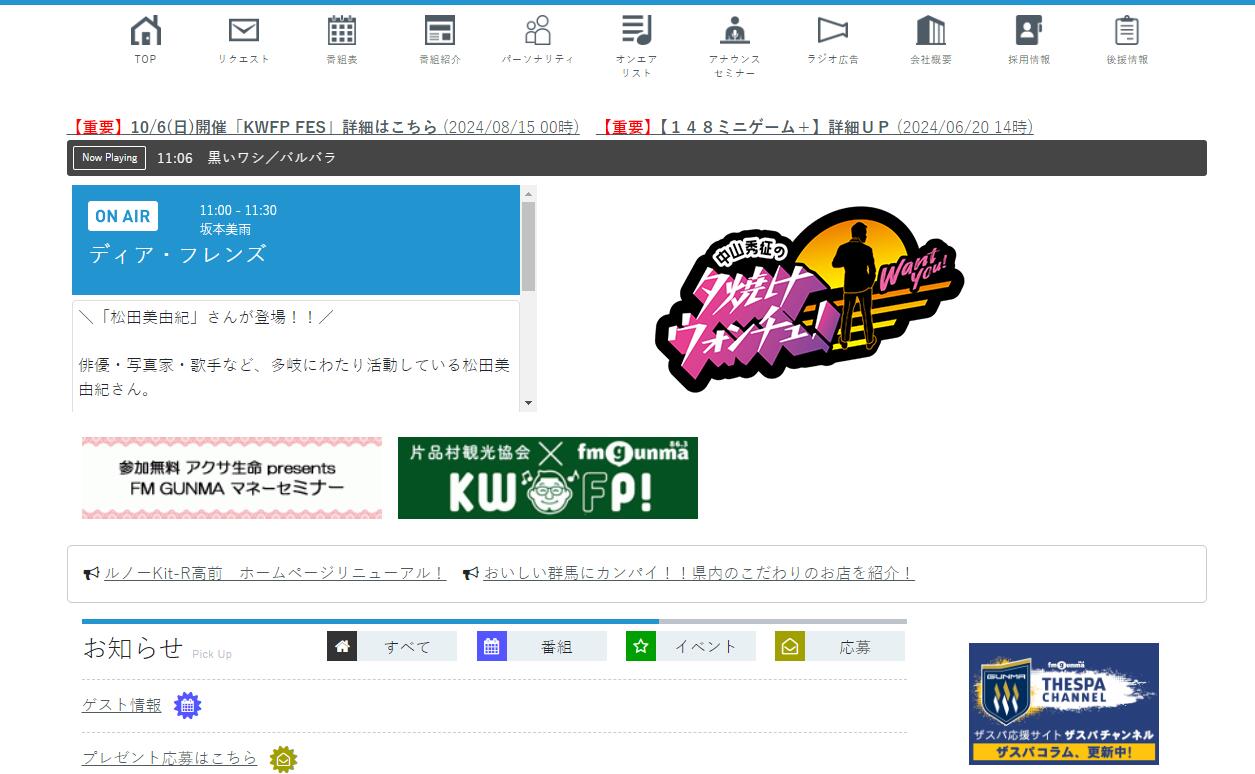Open the ゲスト情報 link
This screenshot has height=774, width=1255.
(122, 705)
